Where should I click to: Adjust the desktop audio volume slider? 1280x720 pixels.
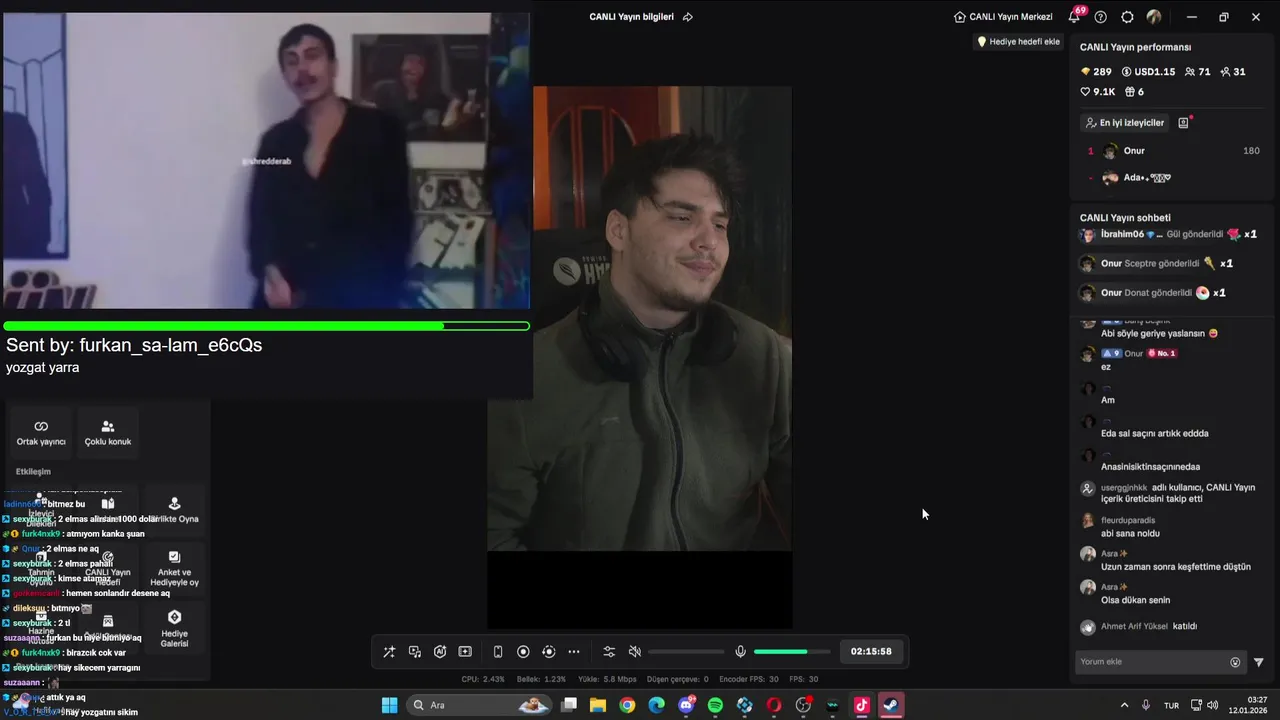click(686, 652)
